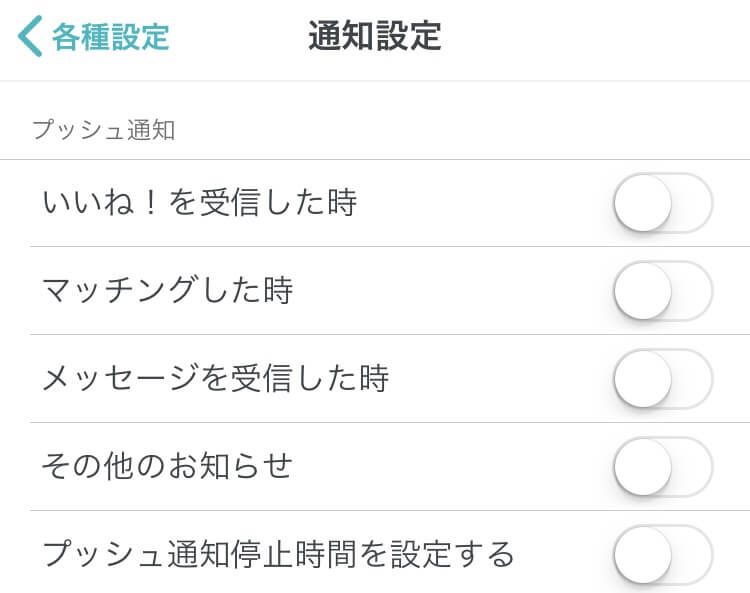Select the いいね！を受信した時 label

(x=200, y=203)
